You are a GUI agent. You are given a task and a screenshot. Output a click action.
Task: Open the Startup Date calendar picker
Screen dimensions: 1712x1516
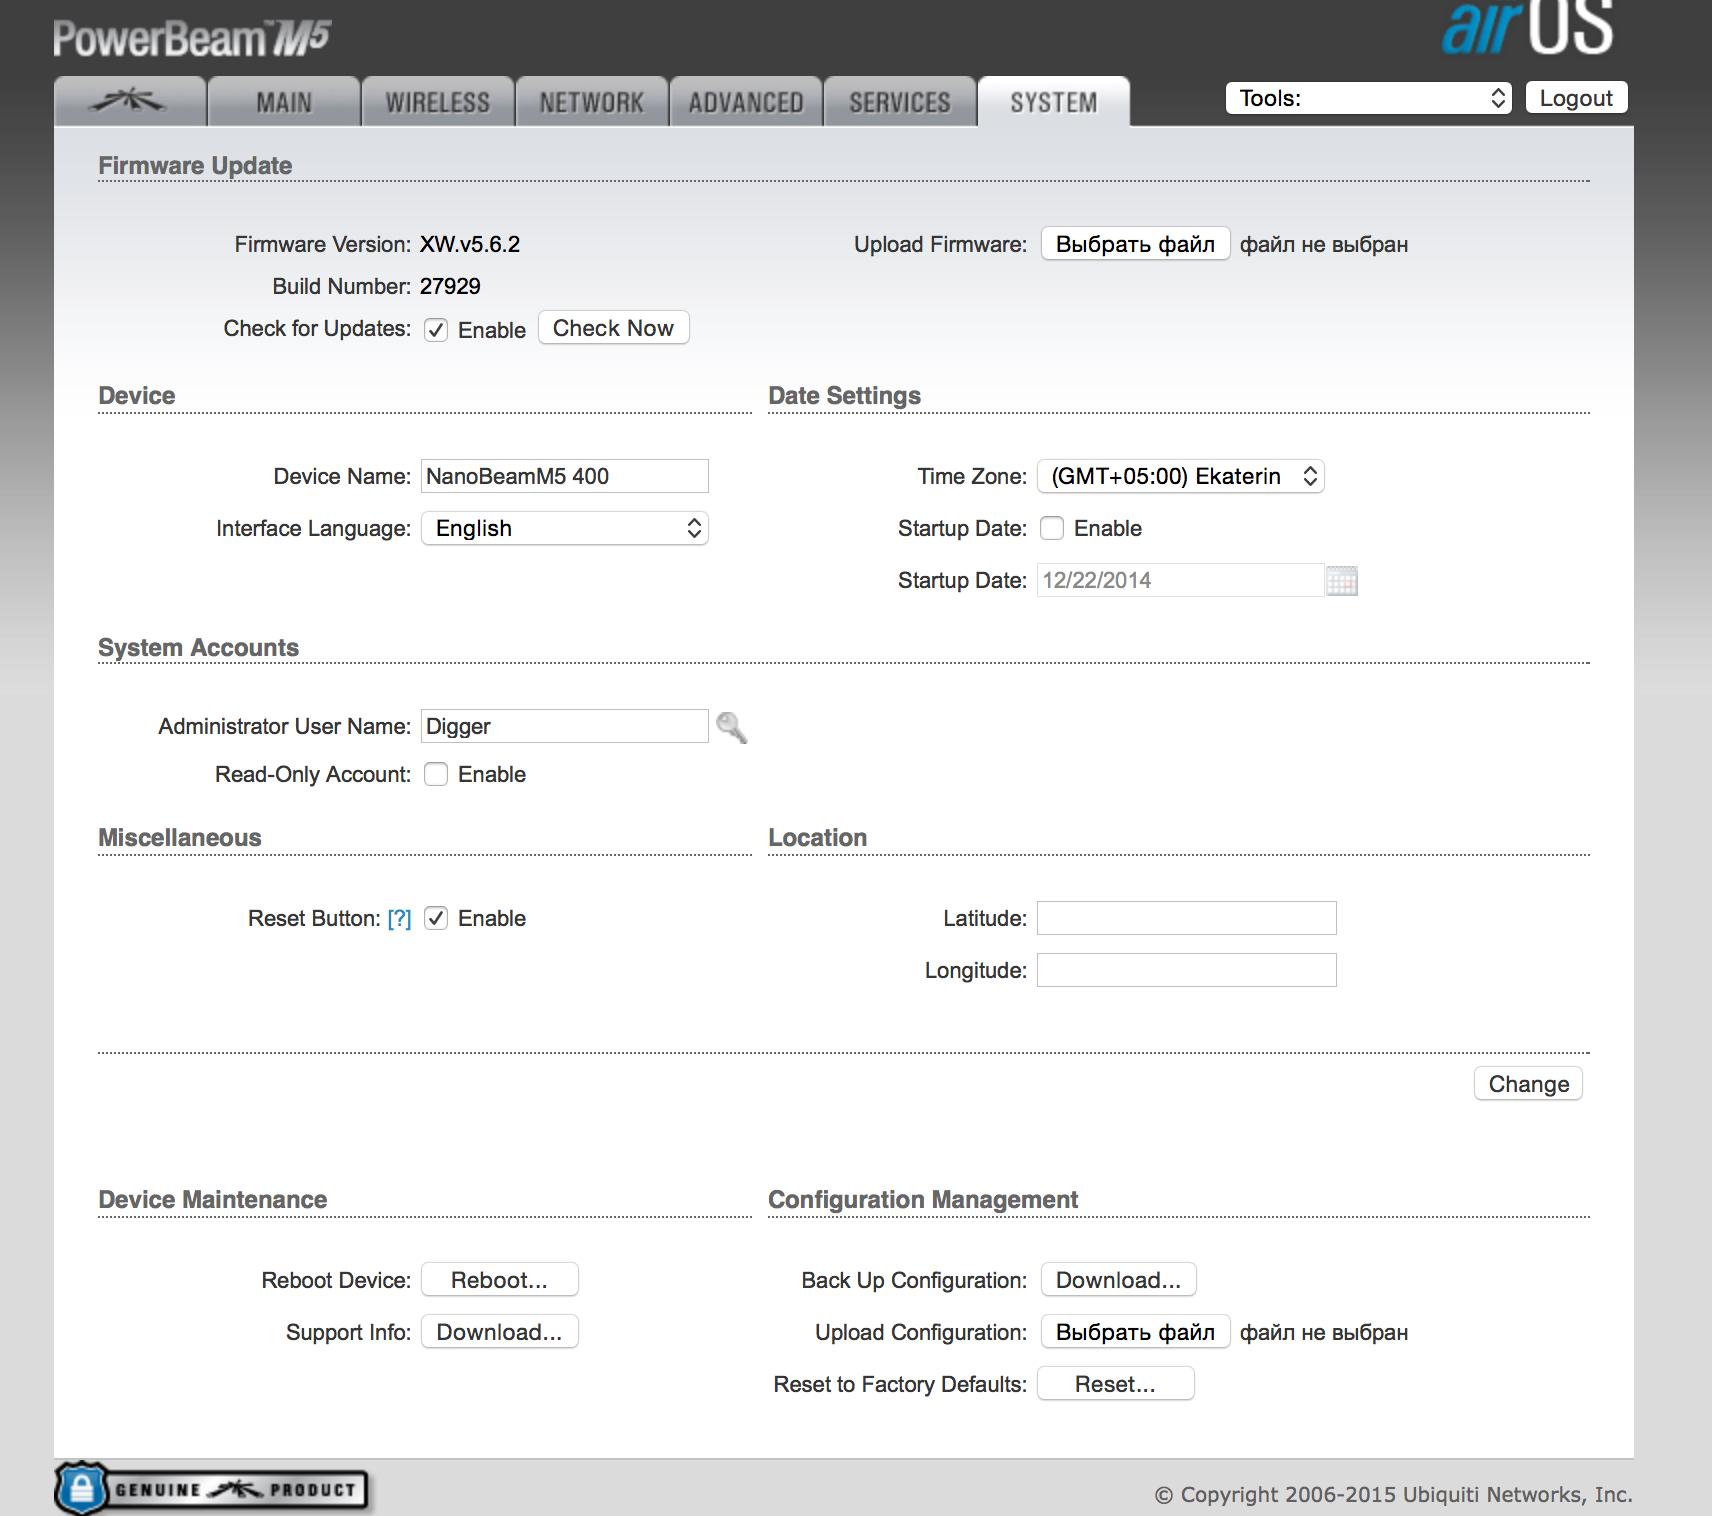click(x=1342, y=581)
